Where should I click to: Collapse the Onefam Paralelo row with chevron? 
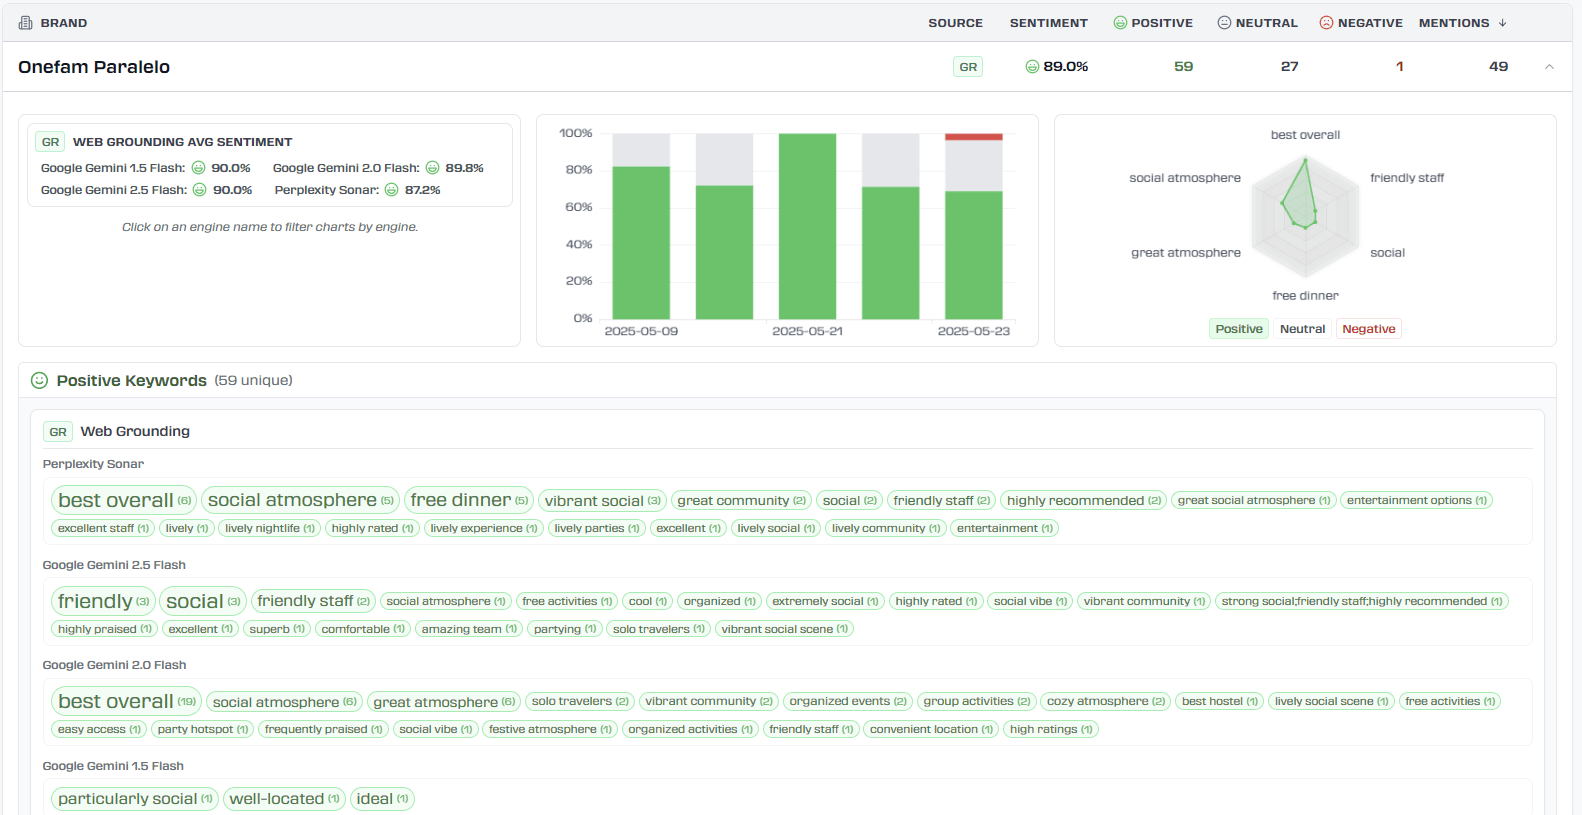[1549, 67]
